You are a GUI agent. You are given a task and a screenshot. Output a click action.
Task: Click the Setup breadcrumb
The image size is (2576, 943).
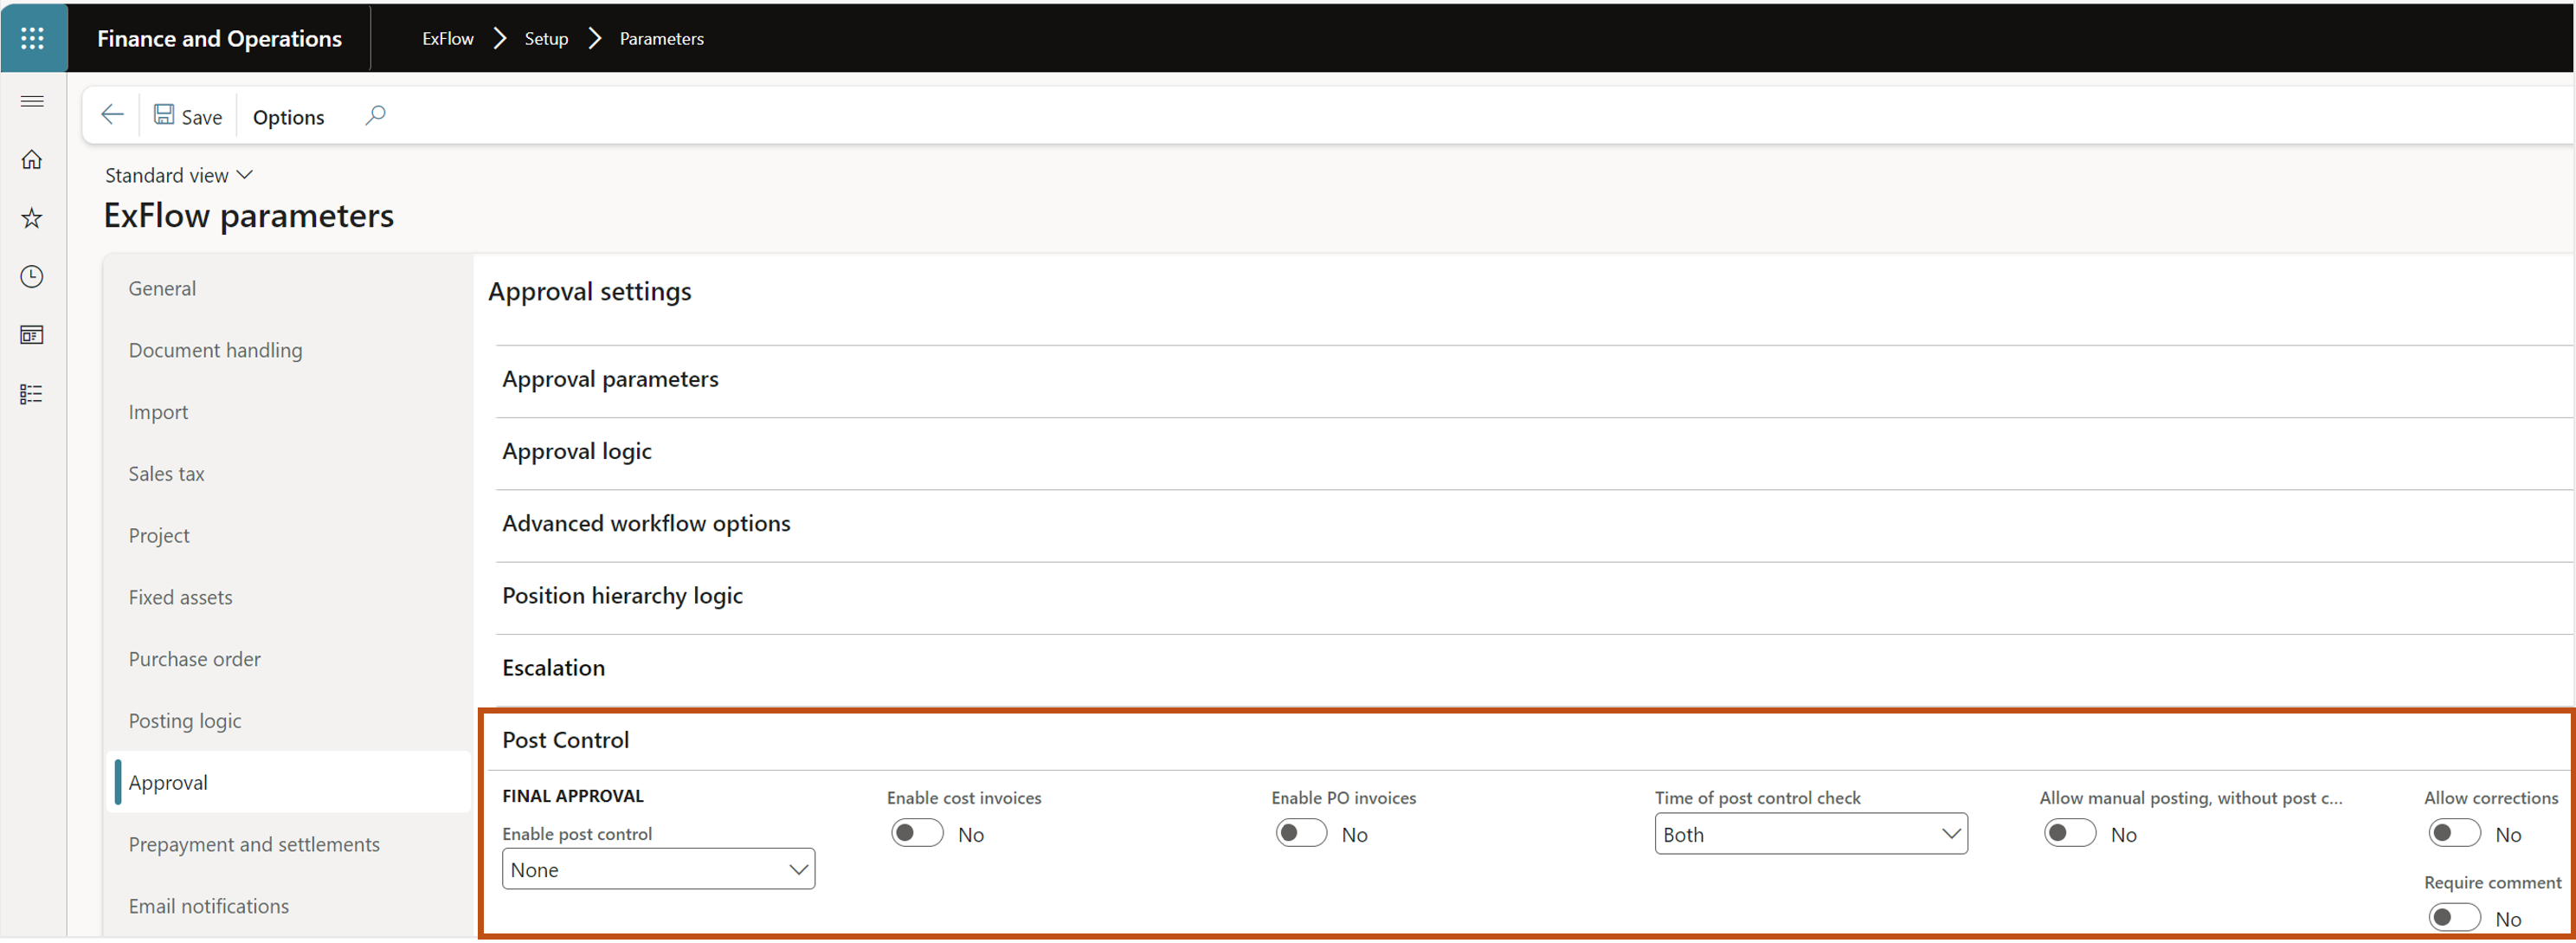[546, 38]
